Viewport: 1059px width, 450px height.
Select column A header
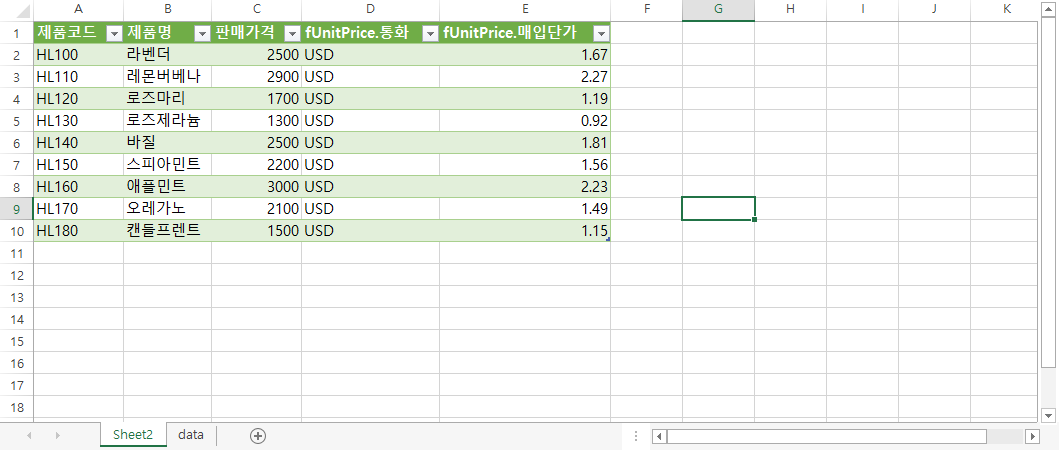[x=78, y=9]
